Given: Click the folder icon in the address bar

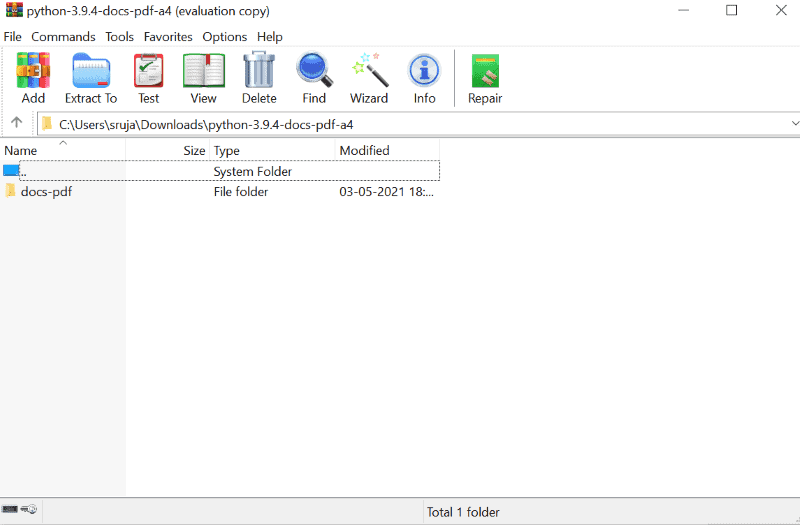Looking at the screenshot, I should 47,123.
